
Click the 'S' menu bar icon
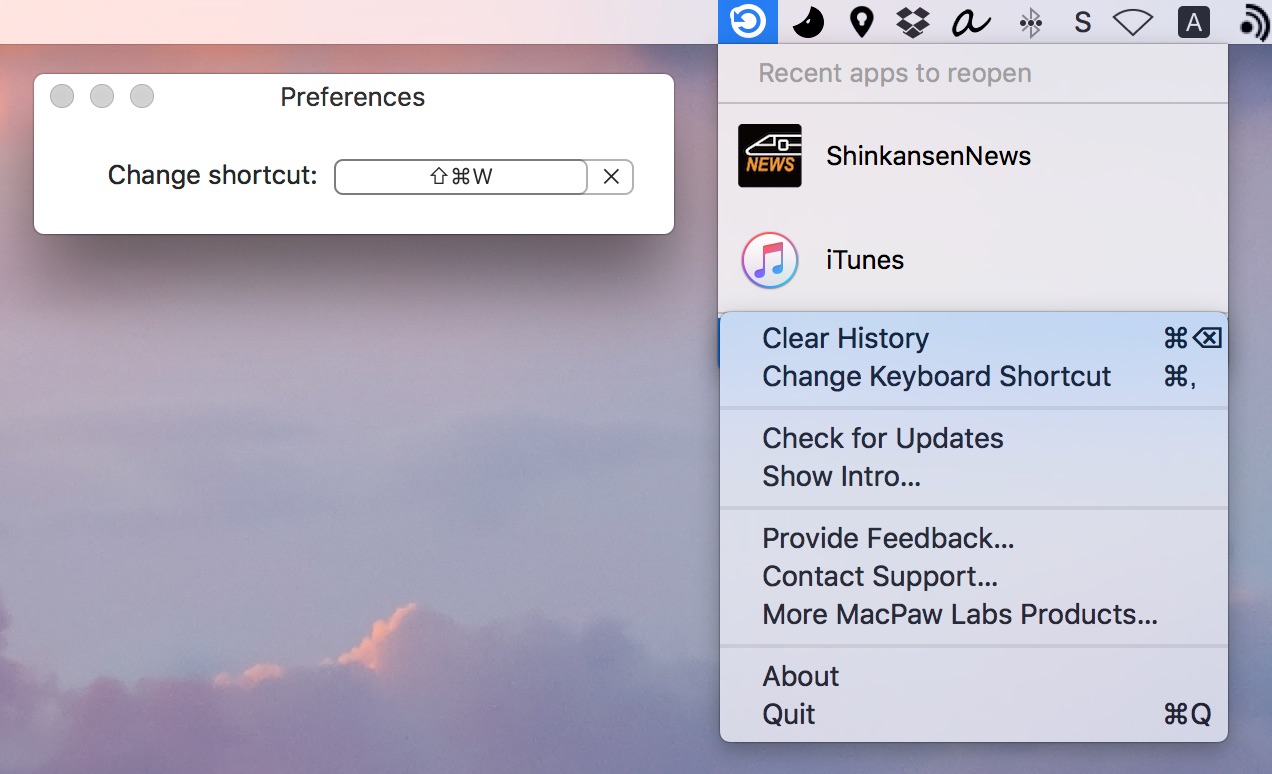tap(1082, 23)
